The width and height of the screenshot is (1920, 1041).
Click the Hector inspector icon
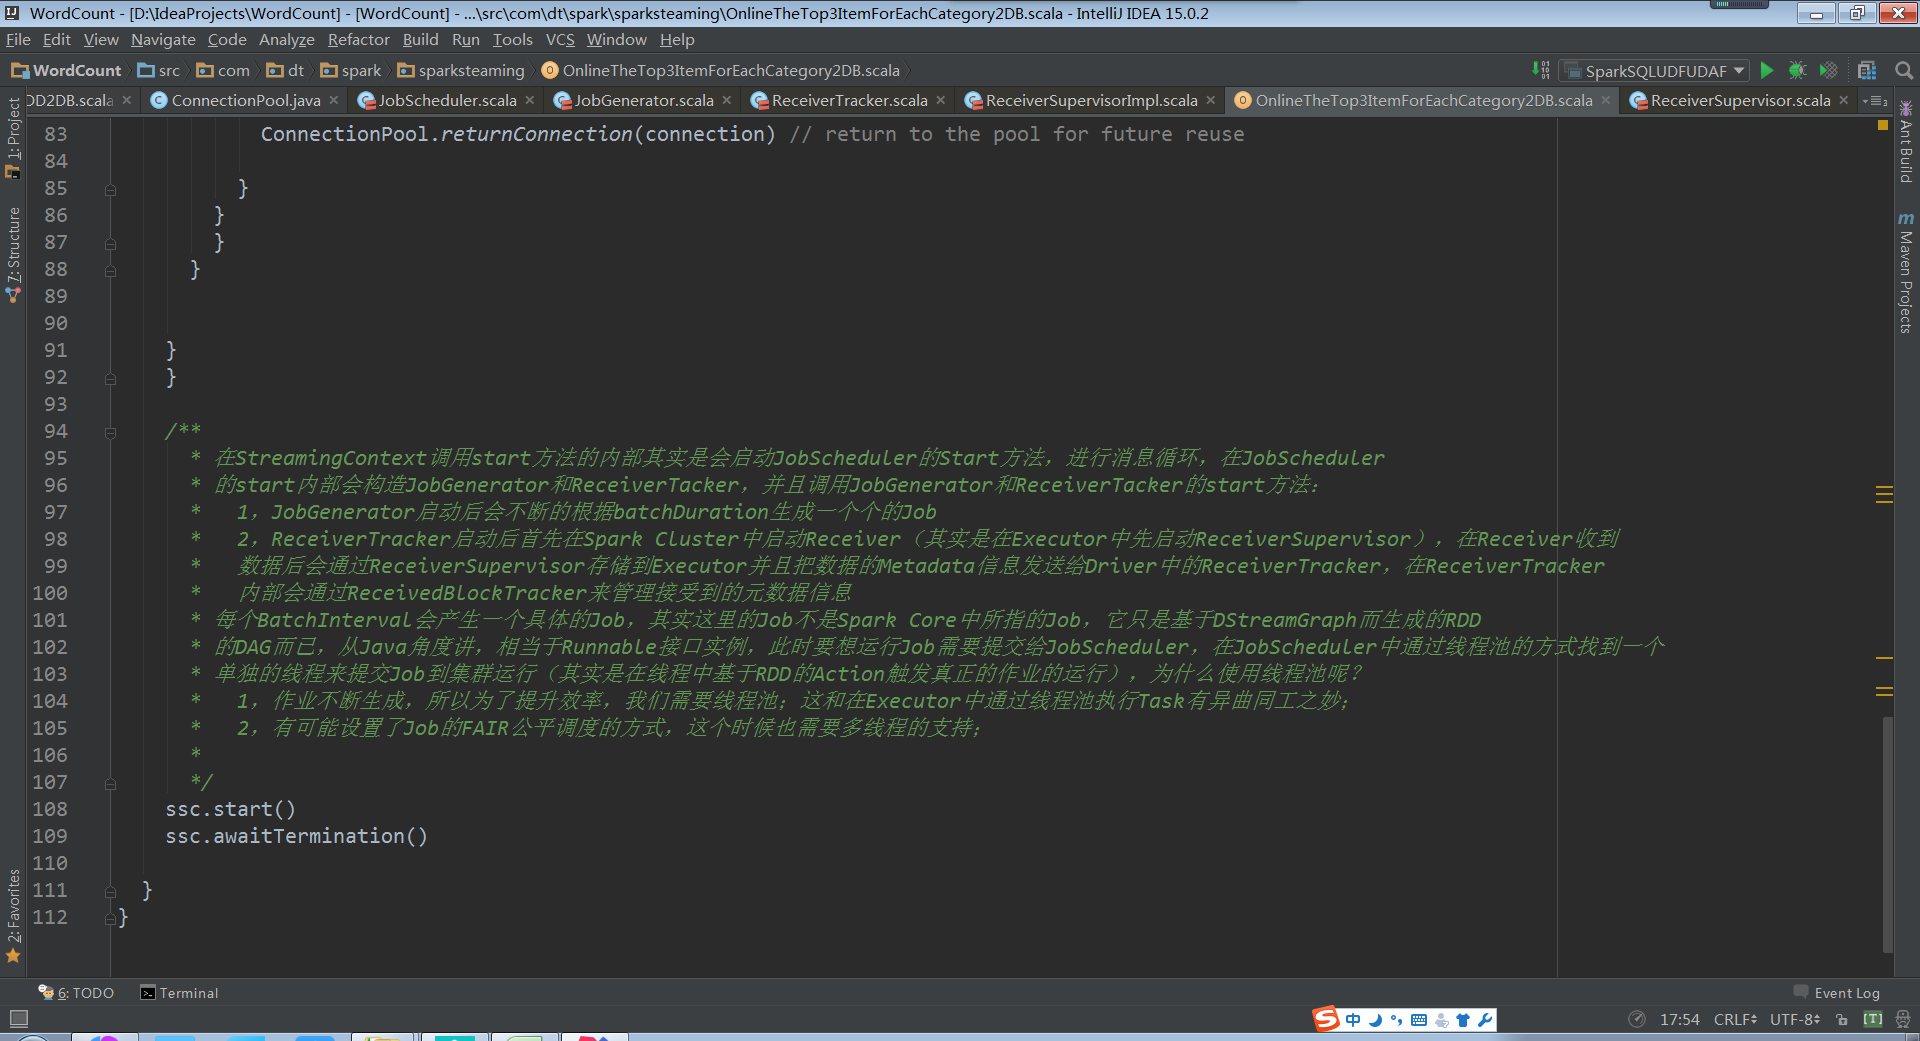(1903, 1019)
